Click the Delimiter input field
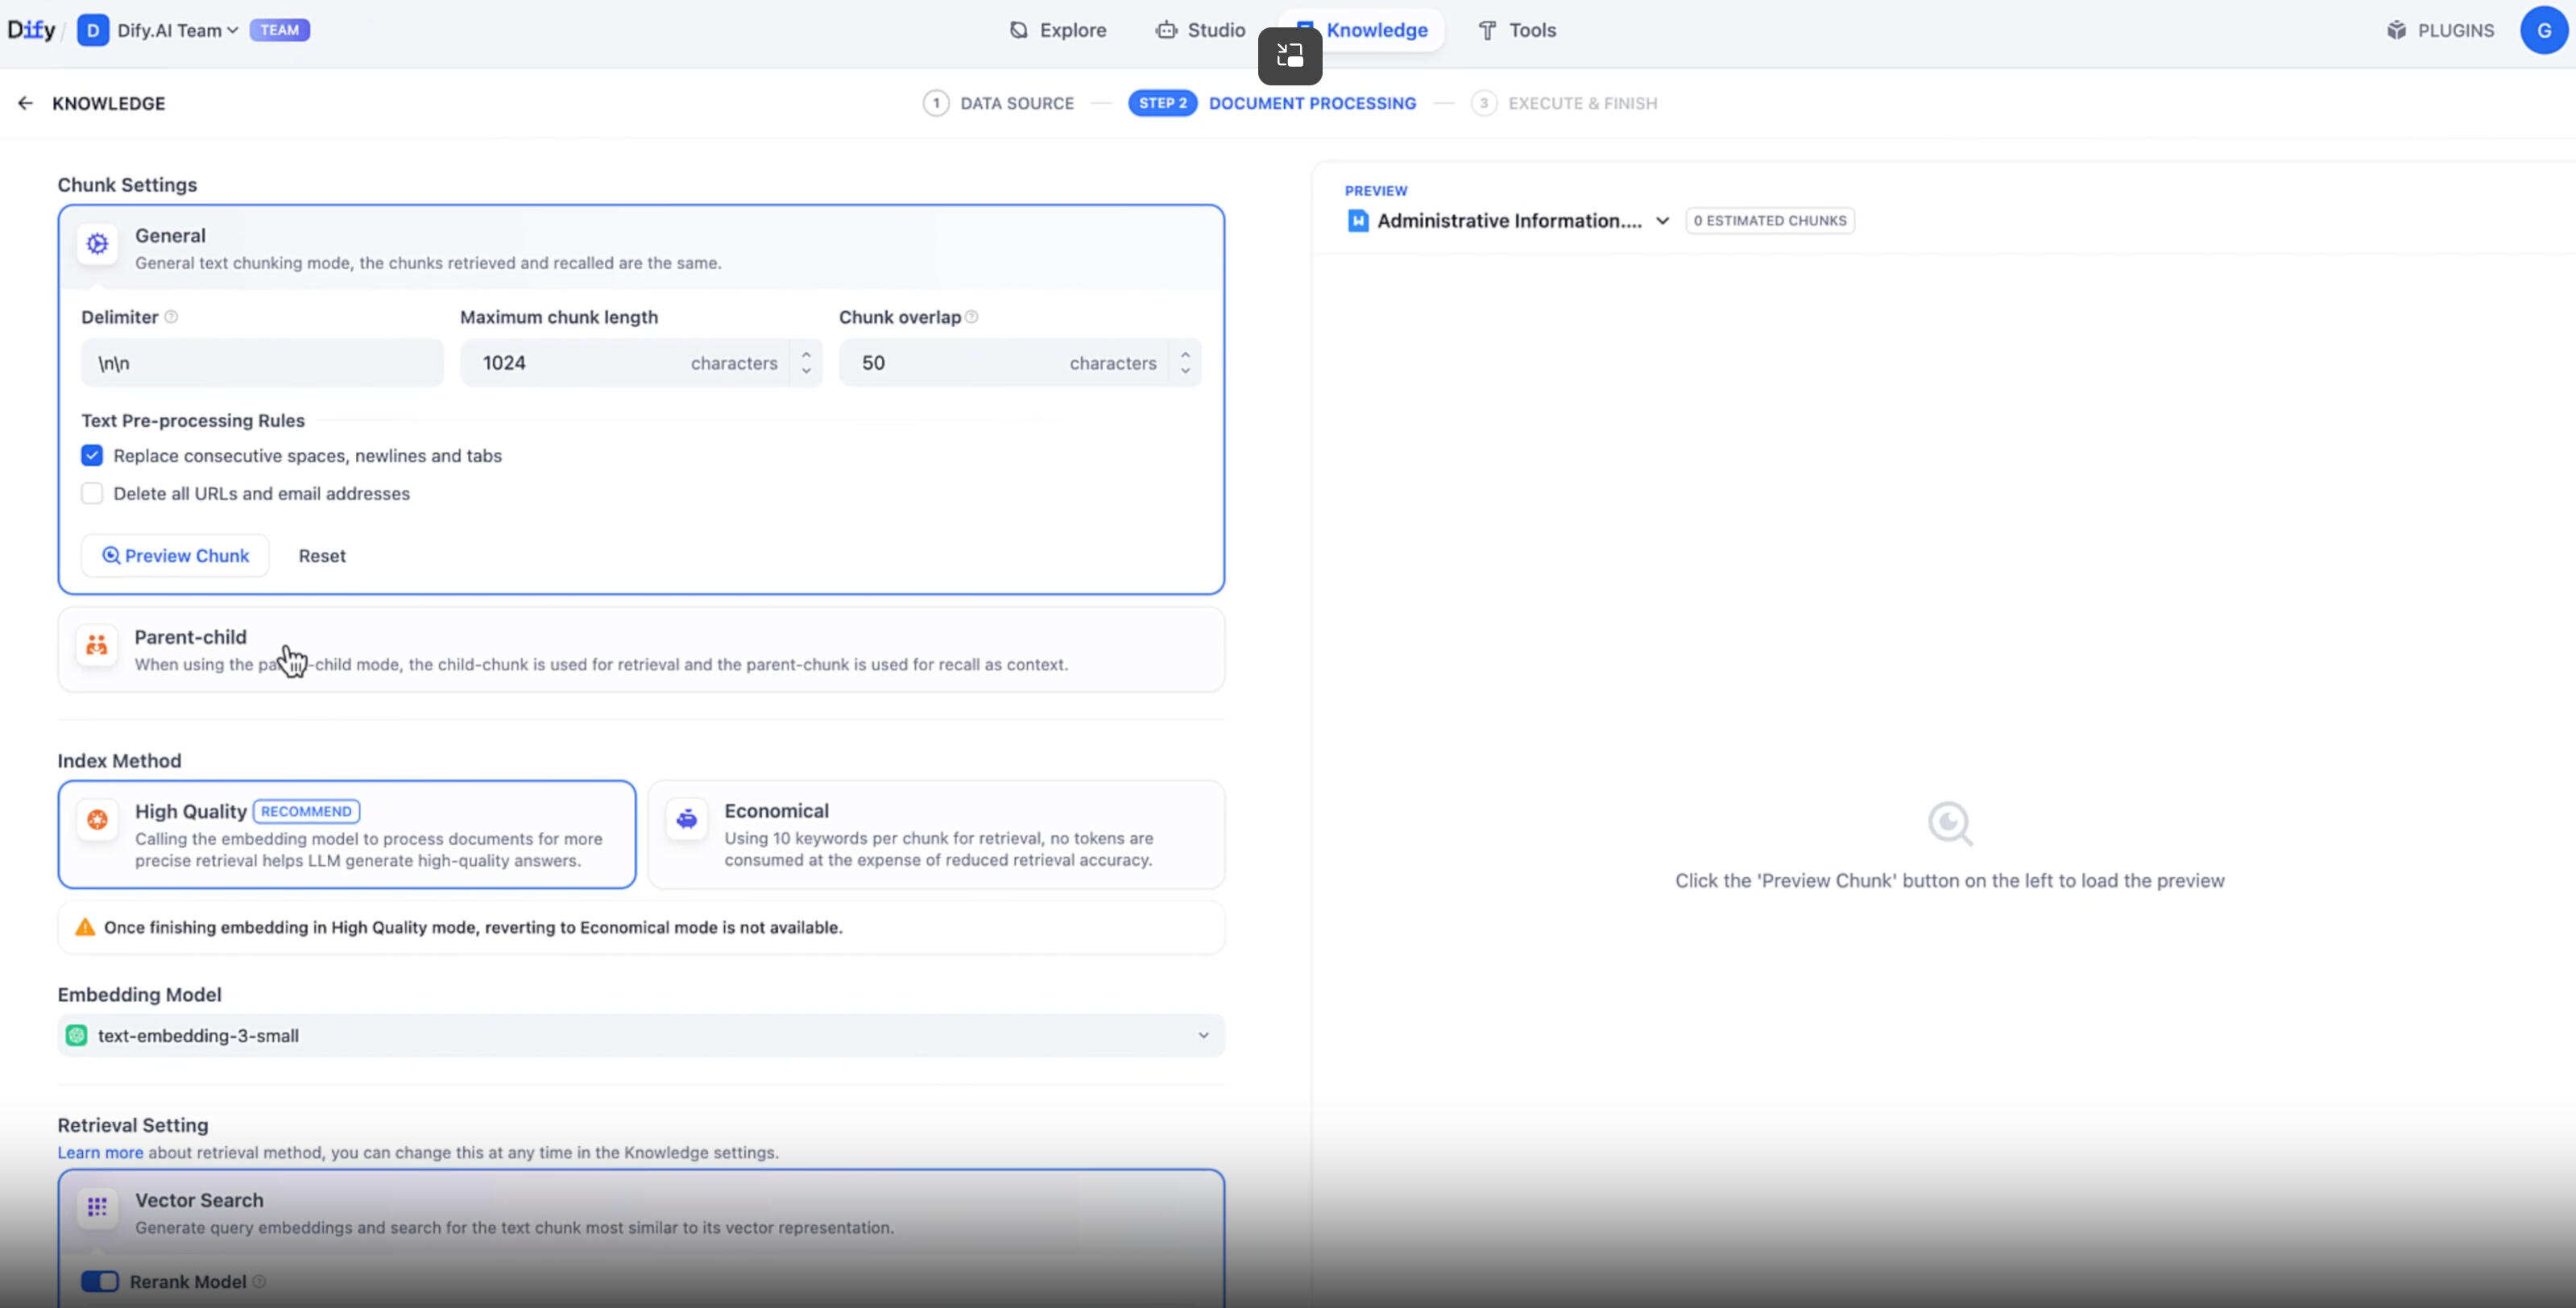2576x1308 pixels. click(x=262, y=362)
